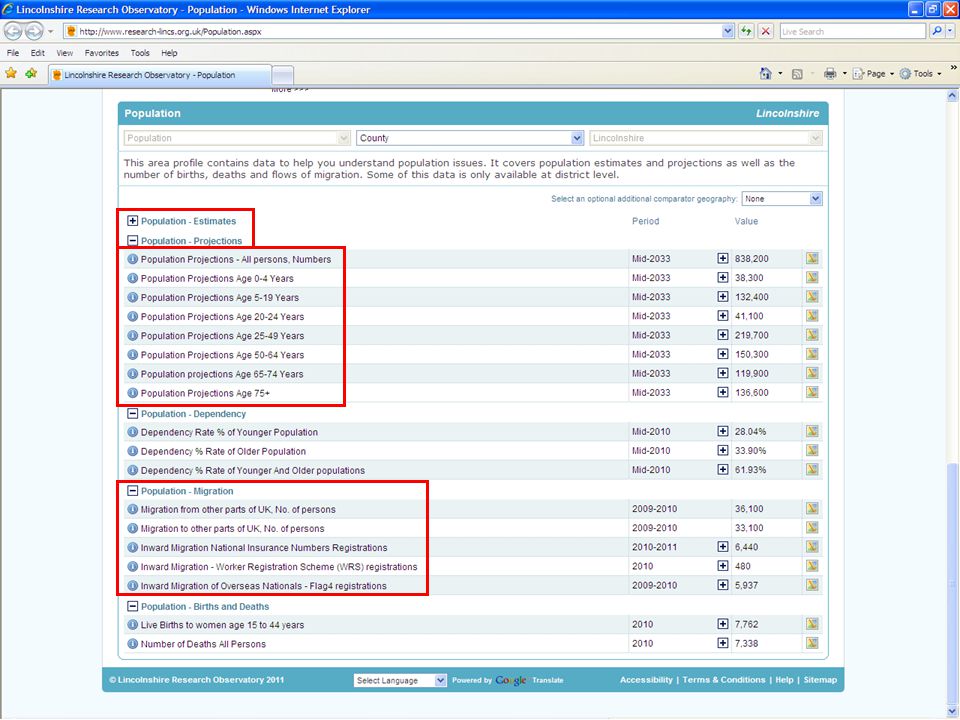
Task: Expand value details for 28.04% row
Action: pyautogui.click(x=723, y=431)
